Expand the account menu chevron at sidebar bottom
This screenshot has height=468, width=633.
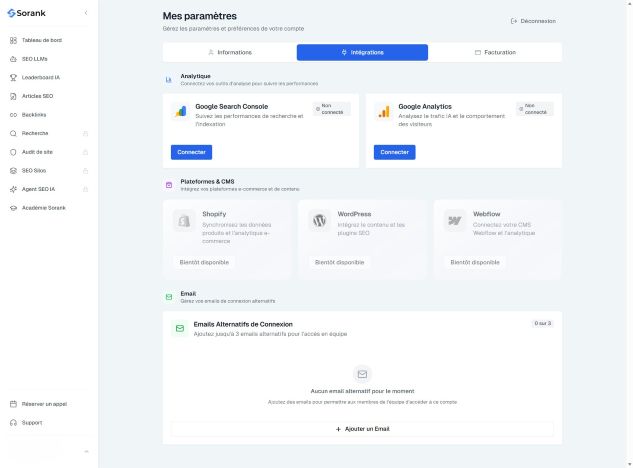(x=86, y=451)
